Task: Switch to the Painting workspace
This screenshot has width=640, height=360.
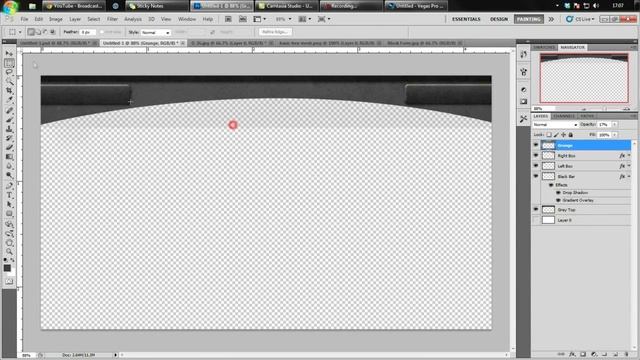Action: click(x=529, y=19)
